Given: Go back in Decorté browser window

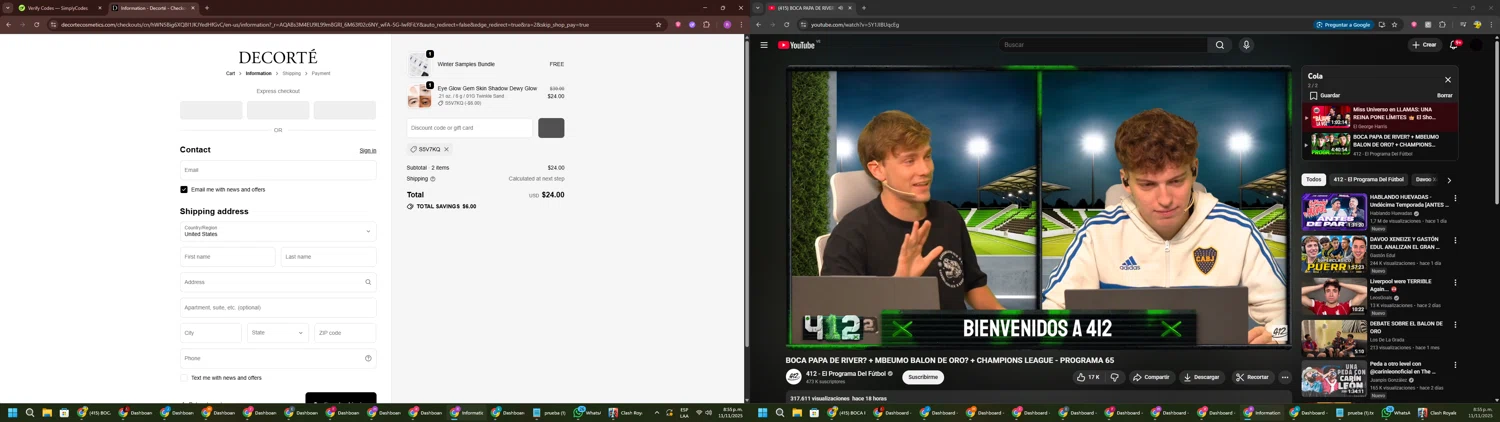Looking at the screenshot, I should point(8,24).
